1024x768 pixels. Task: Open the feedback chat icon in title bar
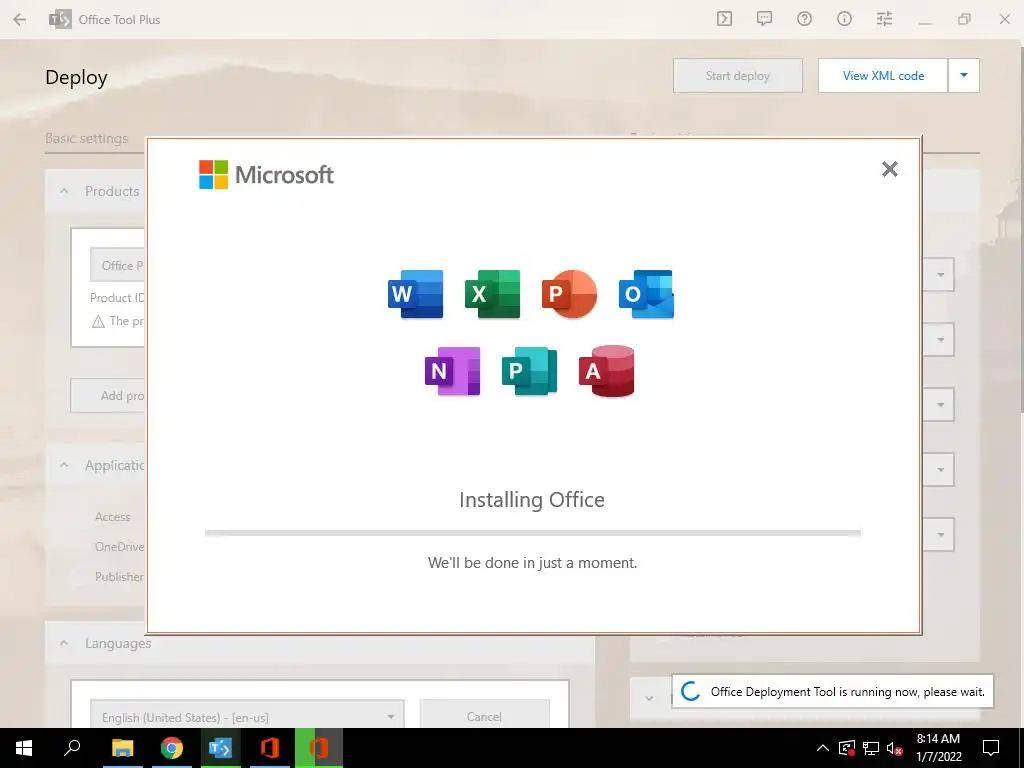764,19
